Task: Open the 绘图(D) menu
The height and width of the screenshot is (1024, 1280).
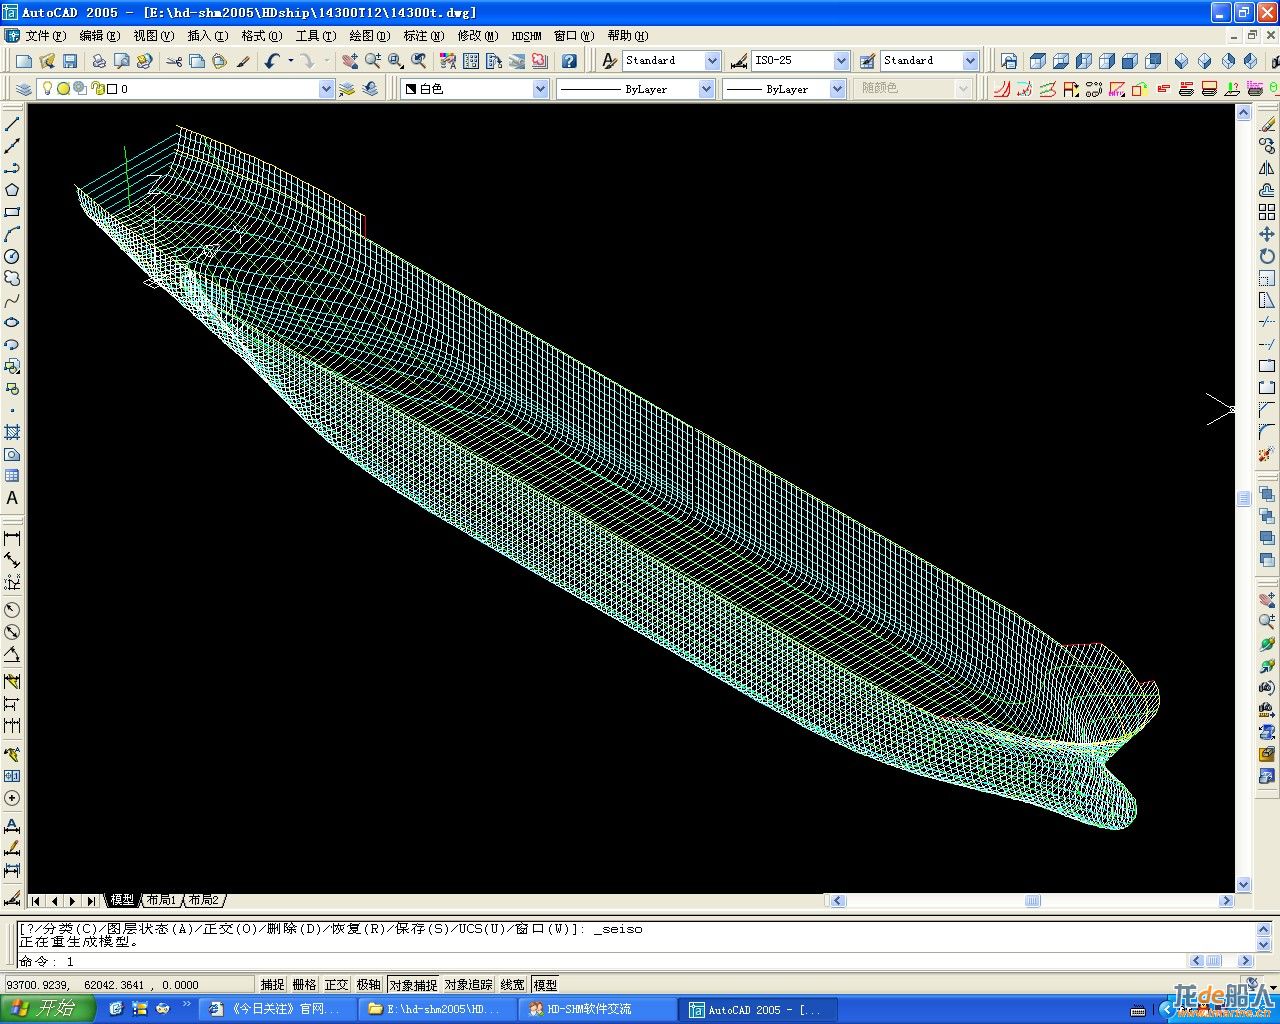Action: (x=369, y=35)
